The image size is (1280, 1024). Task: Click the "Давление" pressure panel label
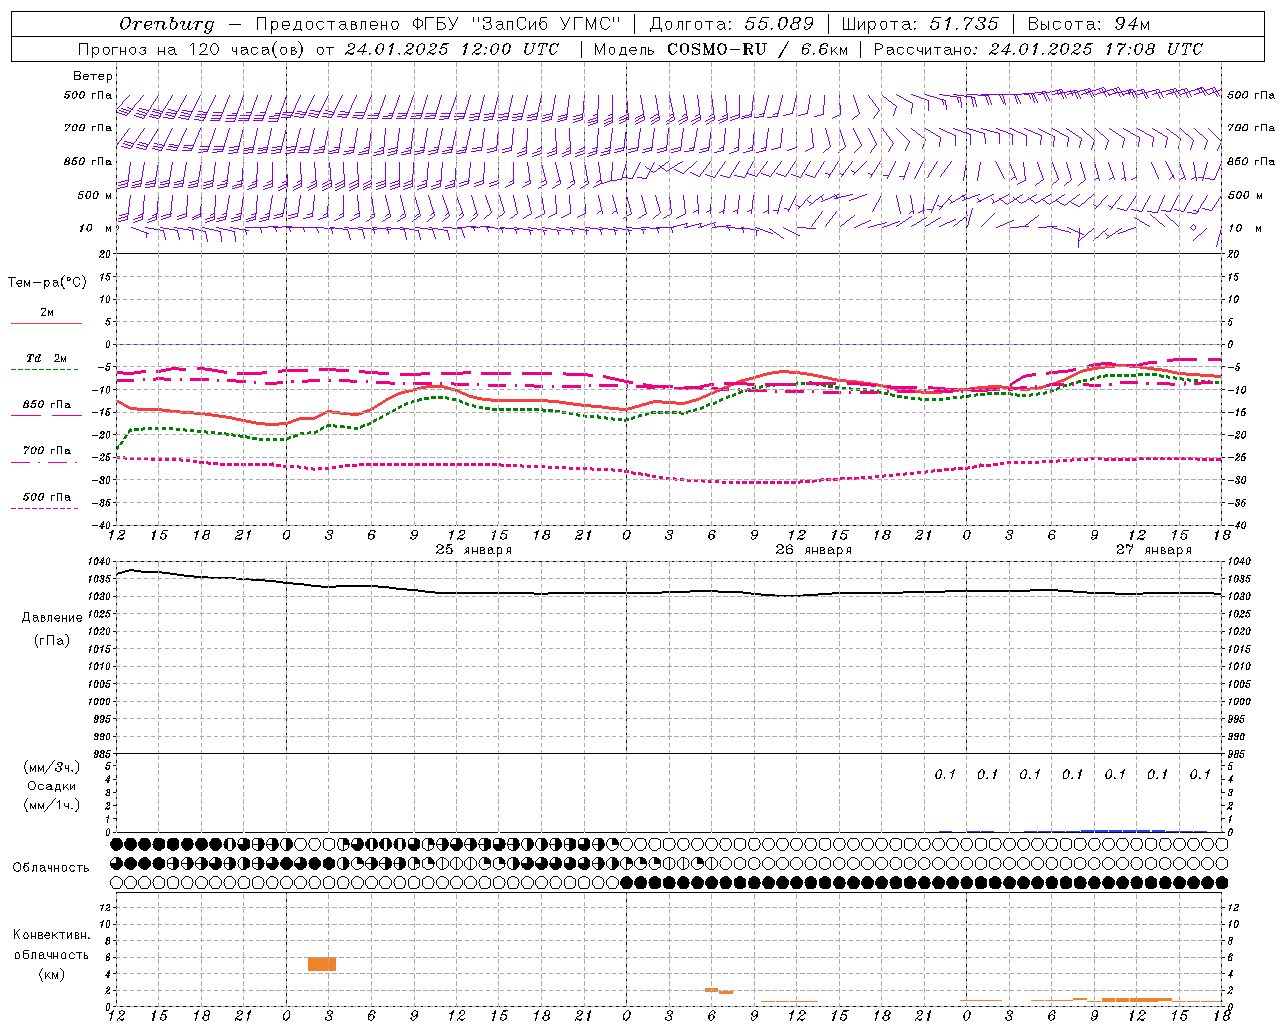pos(52,618)
